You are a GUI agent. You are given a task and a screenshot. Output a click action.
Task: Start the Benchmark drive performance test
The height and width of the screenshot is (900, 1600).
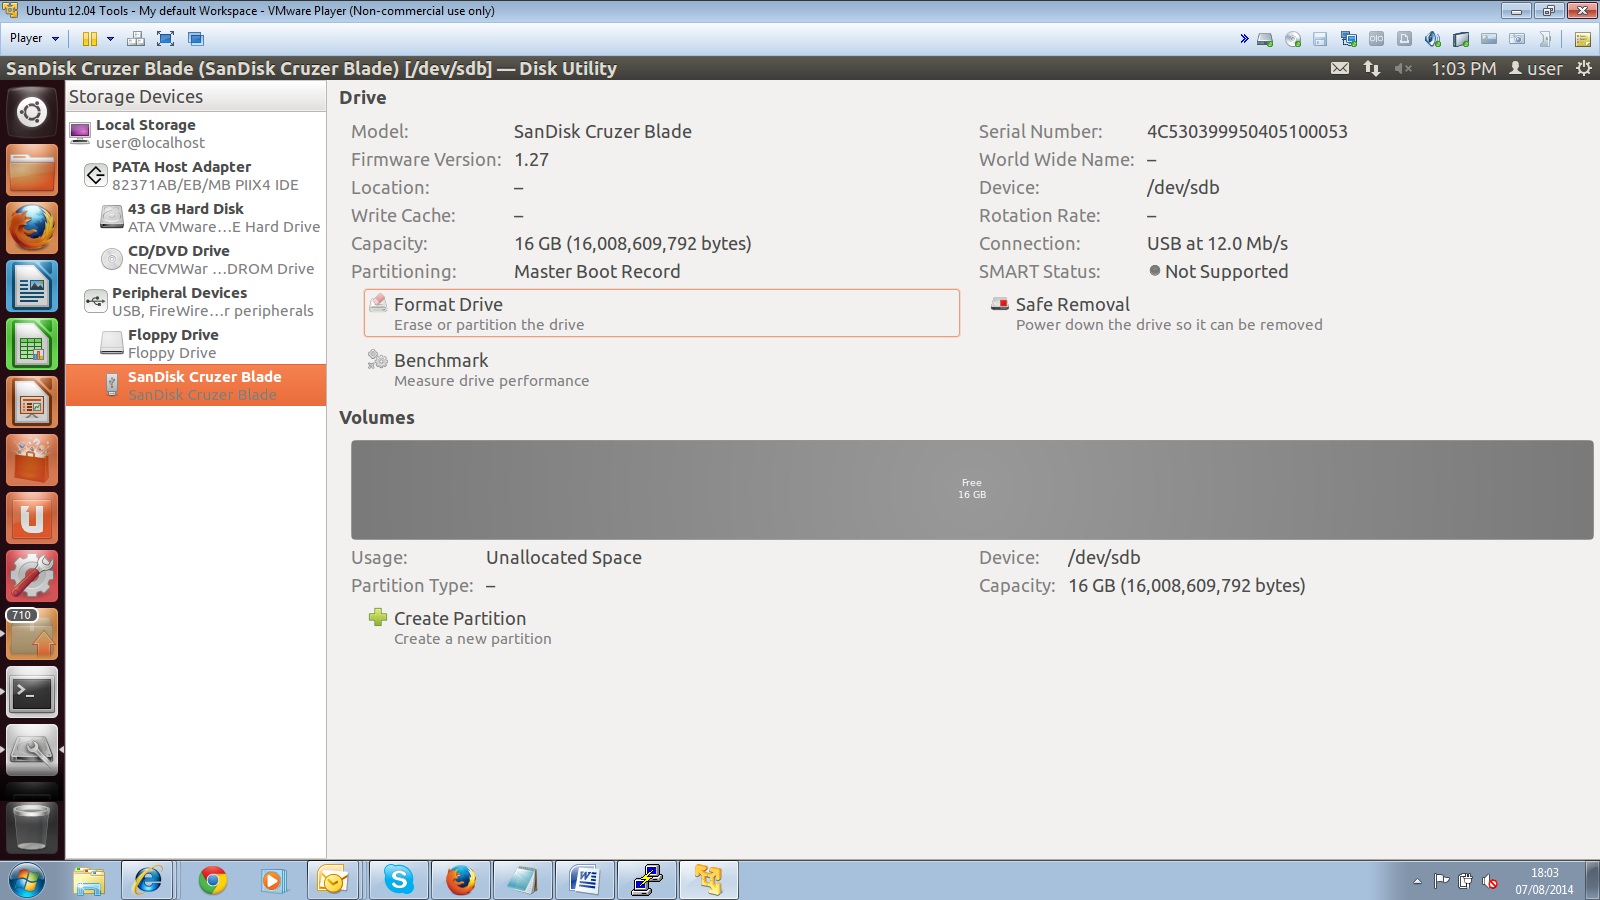click(x=441, y=361)
